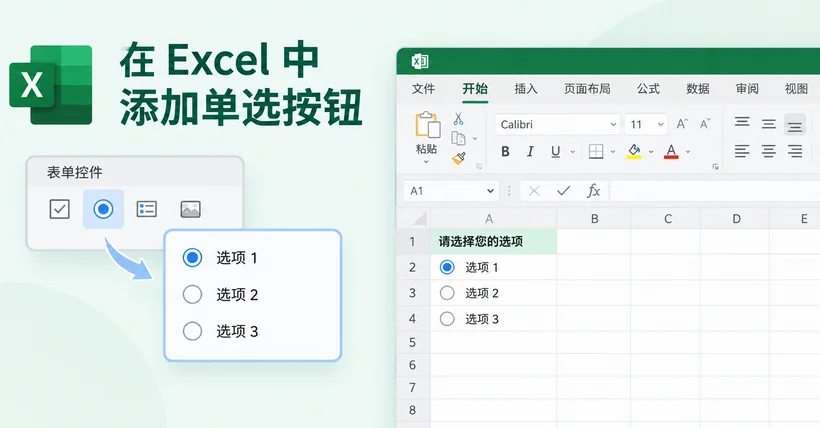Expand 粘贴 paste options arrow
820x428 pixels.
tap(426, 162)
